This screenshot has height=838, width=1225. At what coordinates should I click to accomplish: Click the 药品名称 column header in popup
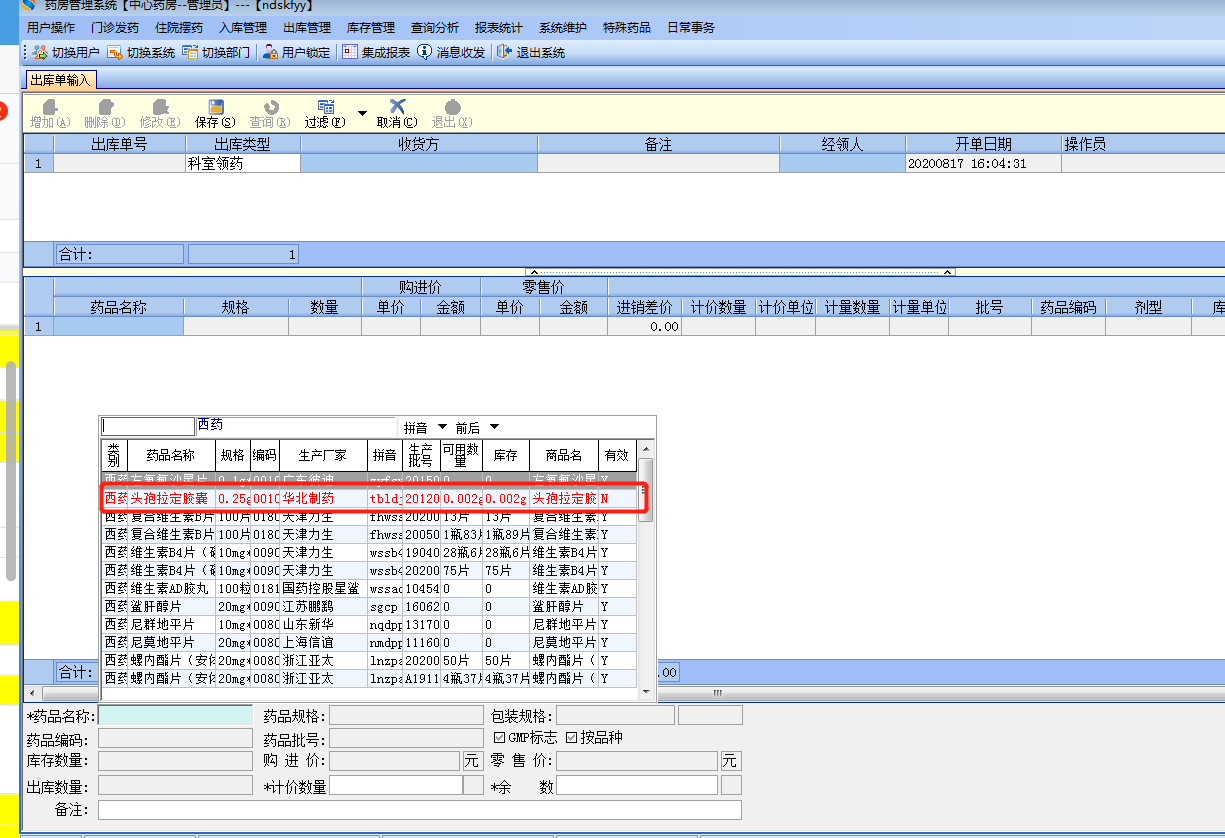coord(173,455)
